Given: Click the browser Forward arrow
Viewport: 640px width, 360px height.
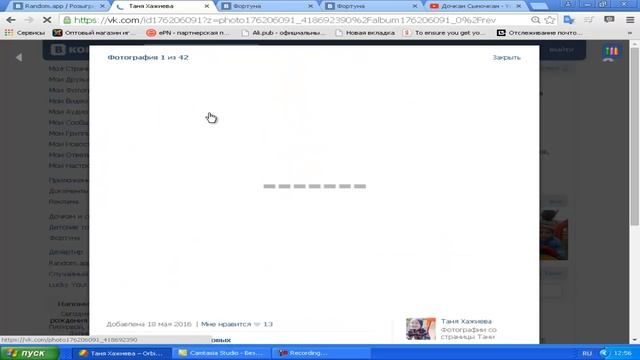Looking at the screenshot, I should coord(29,20).
